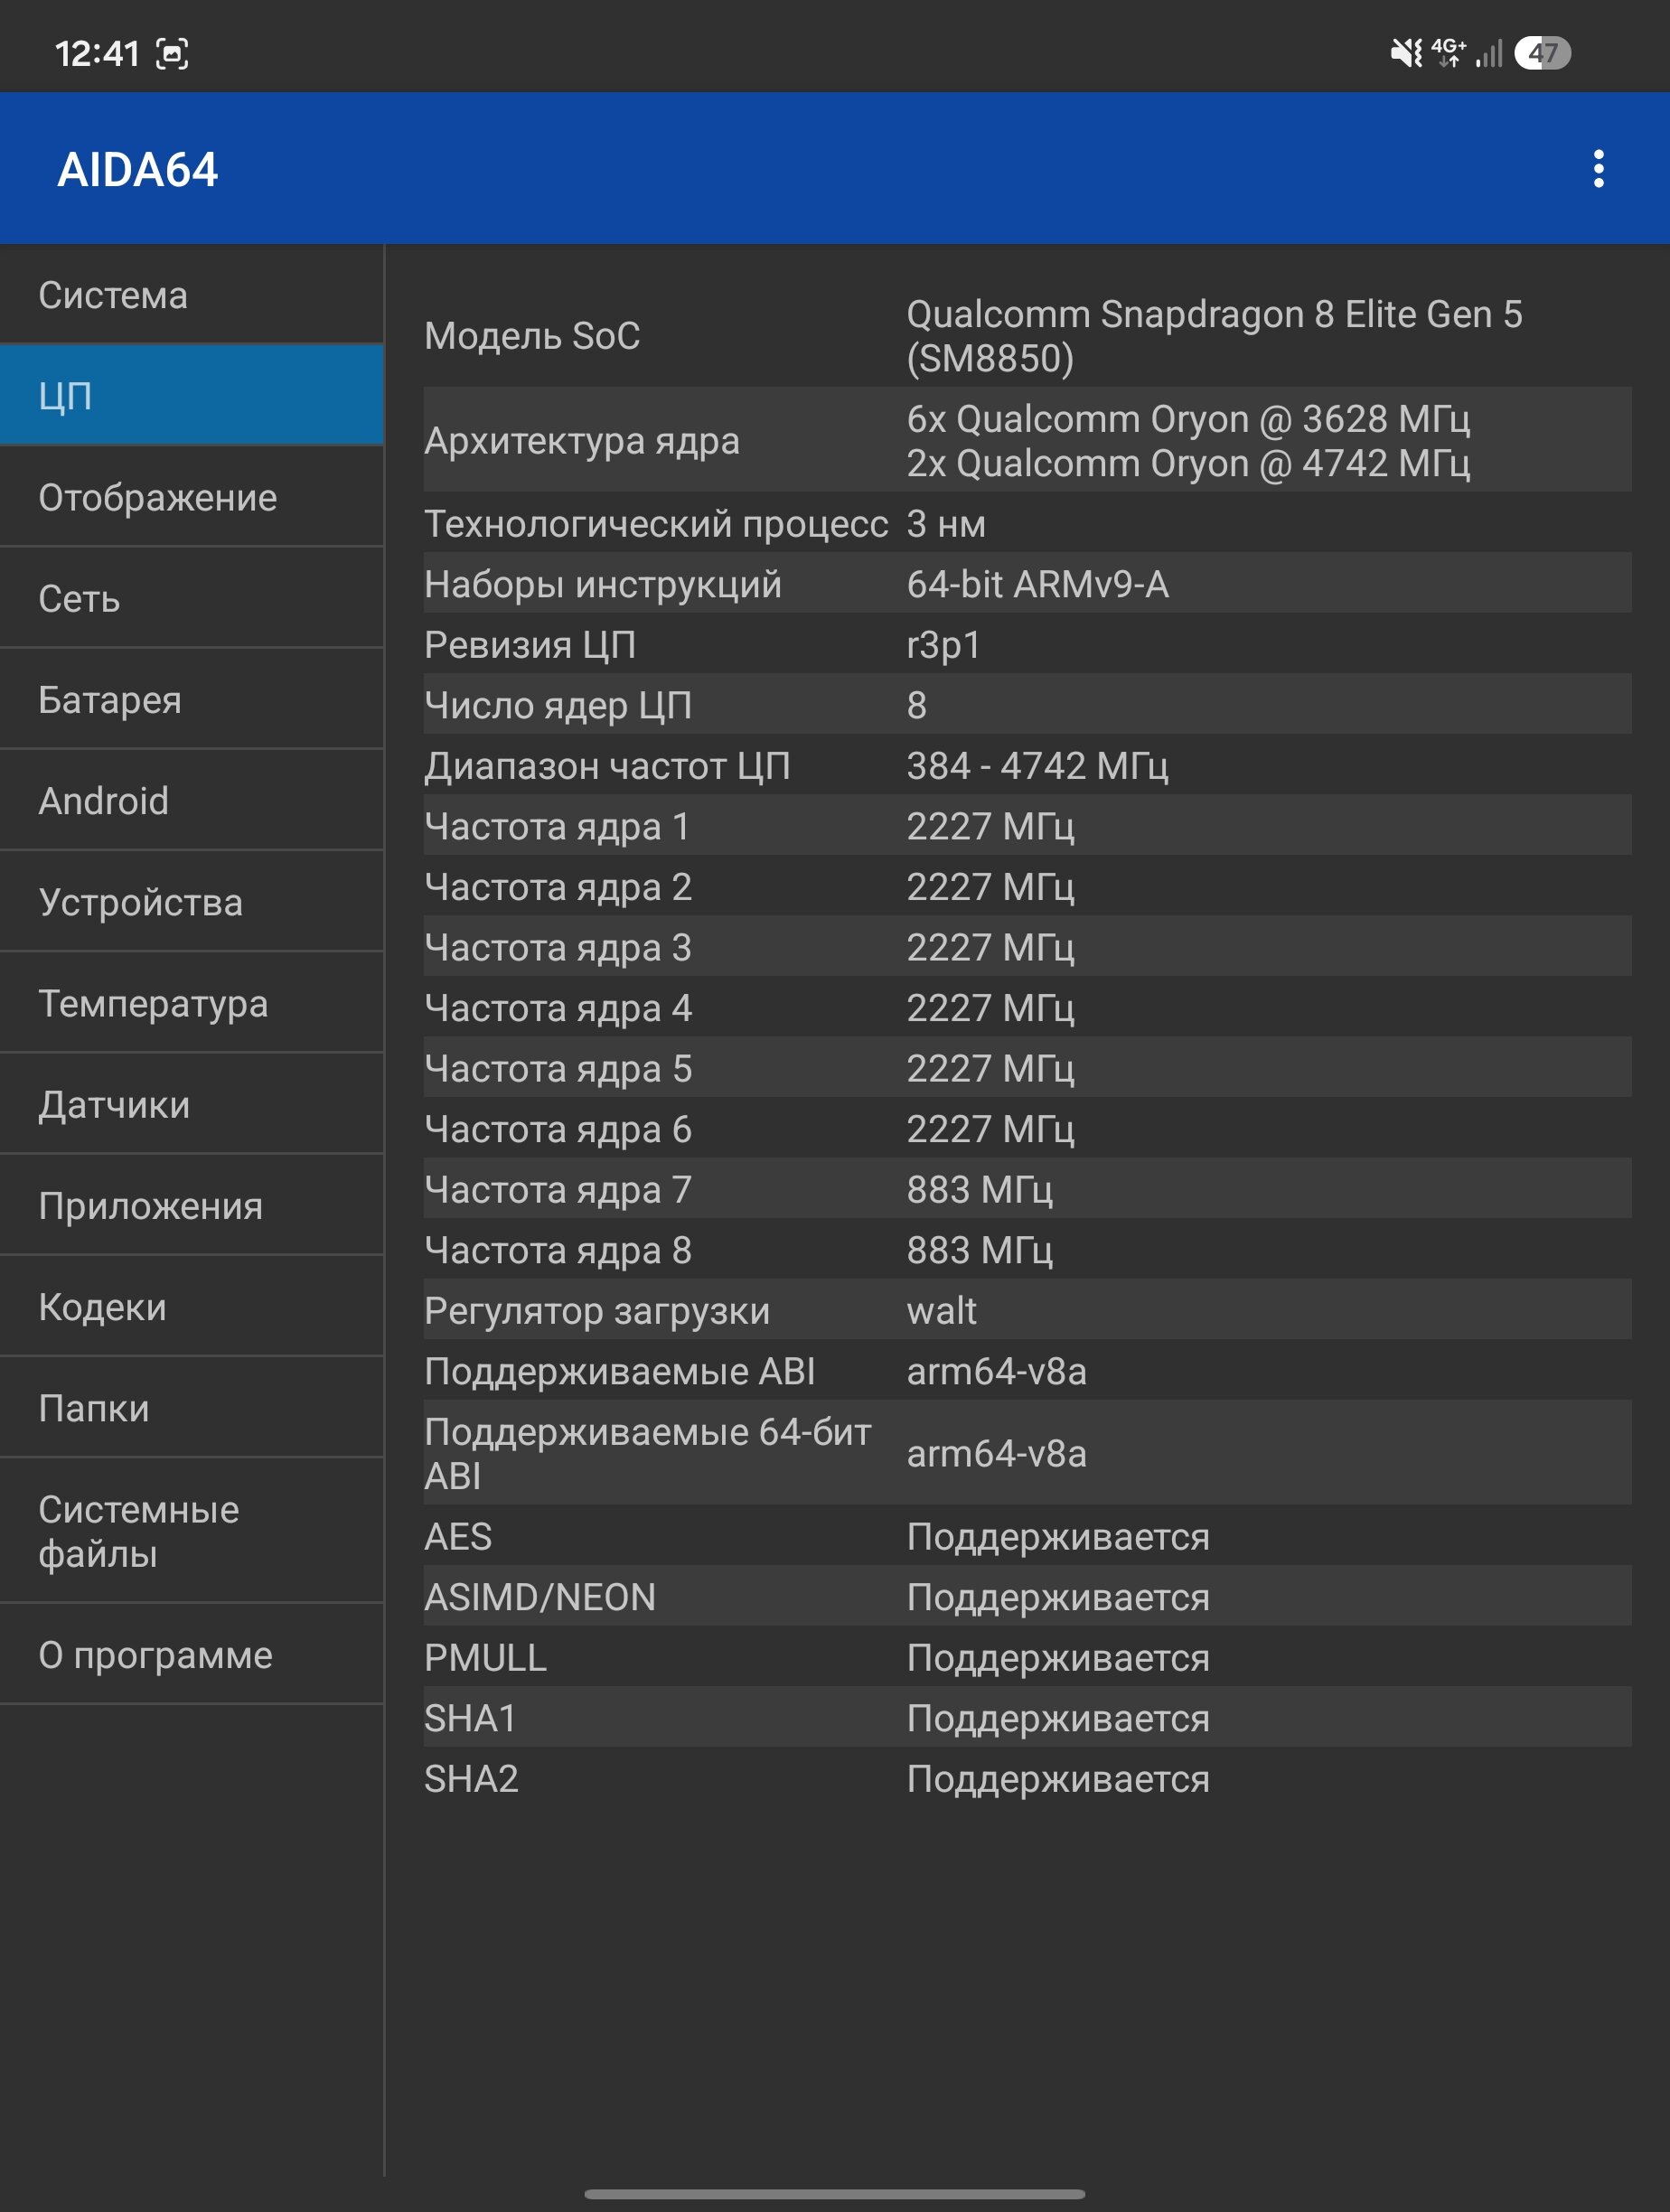Select the Qualcomm Snapdragon 8 Elite Gen 5 value

click(1214, 336)
